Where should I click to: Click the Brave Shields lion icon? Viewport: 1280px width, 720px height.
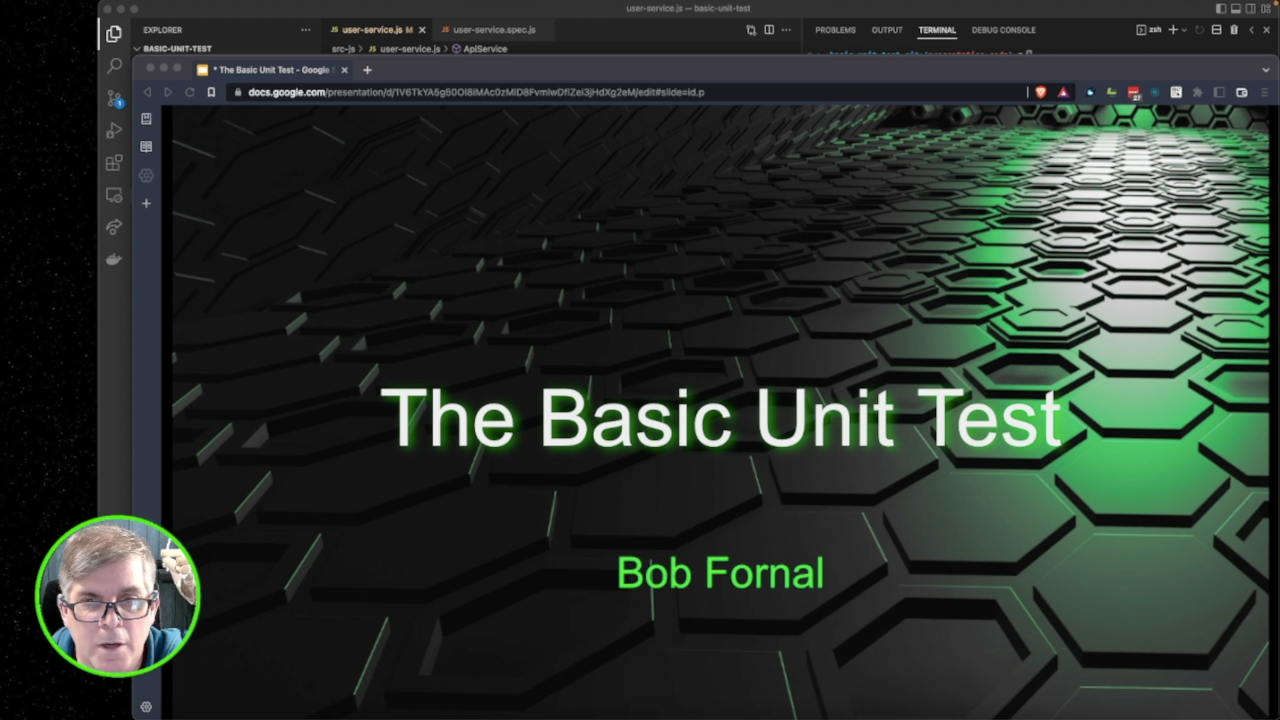1041,92
